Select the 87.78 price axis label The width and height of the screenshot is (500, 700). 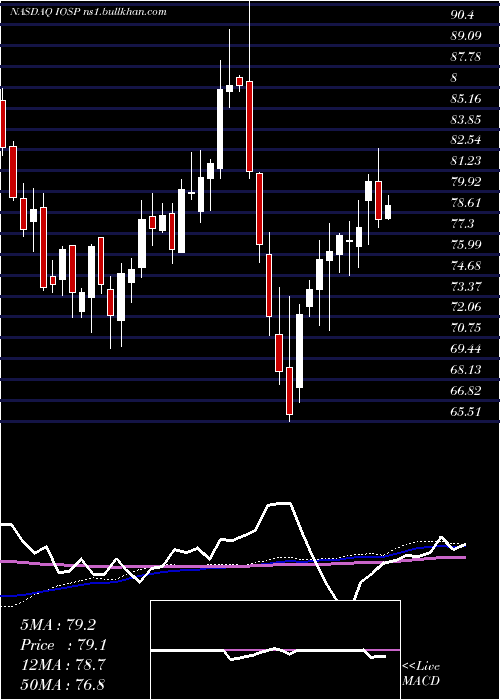point(466,56)
